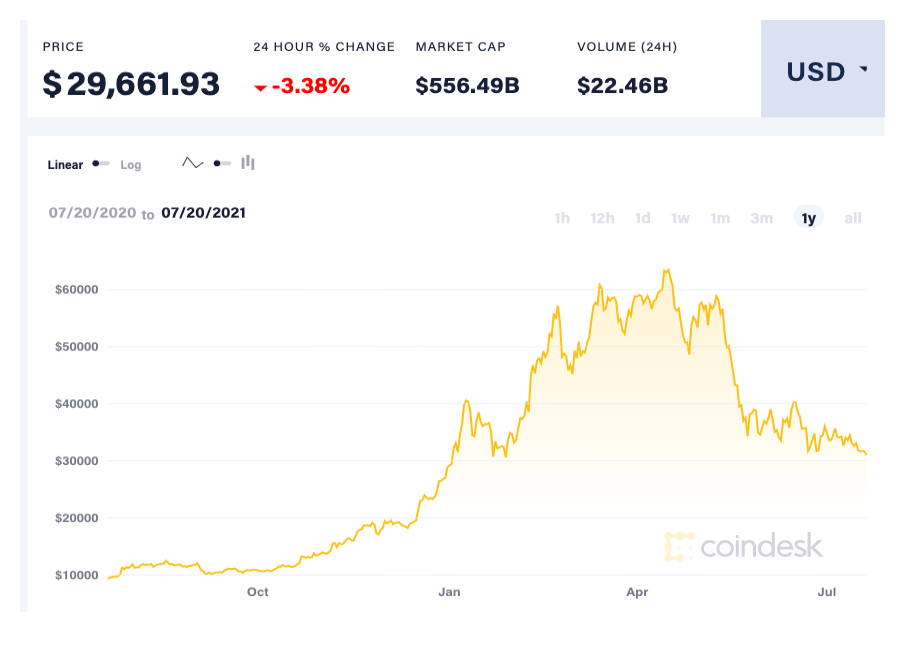Click the $29,661.93 price value

[131, 84]
